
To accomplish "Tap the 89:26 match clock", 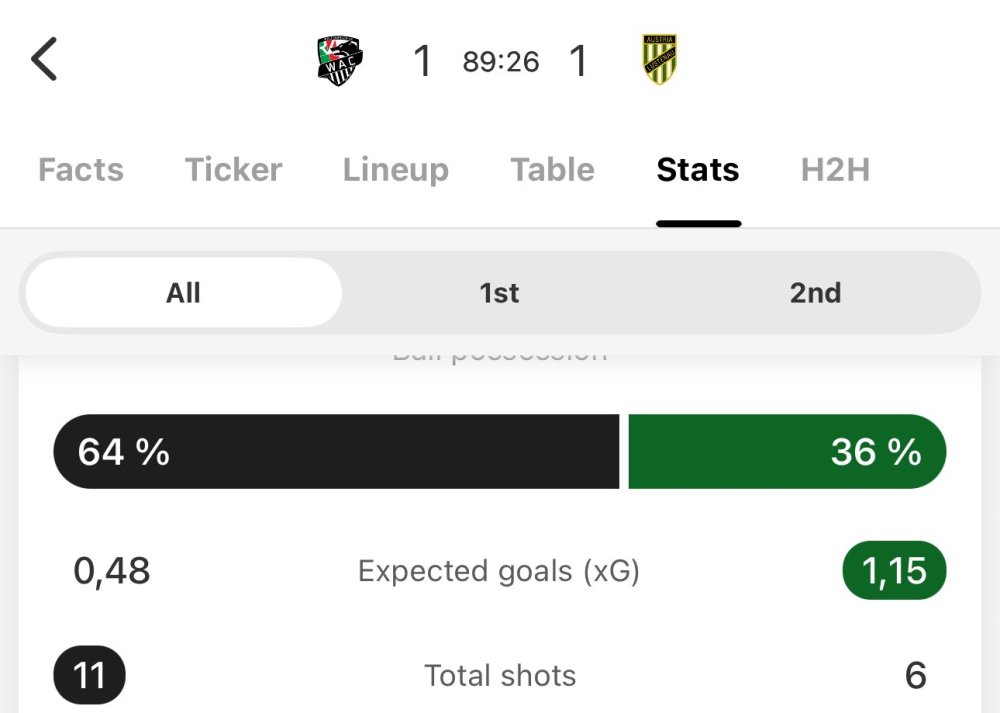I will (500, 62).
